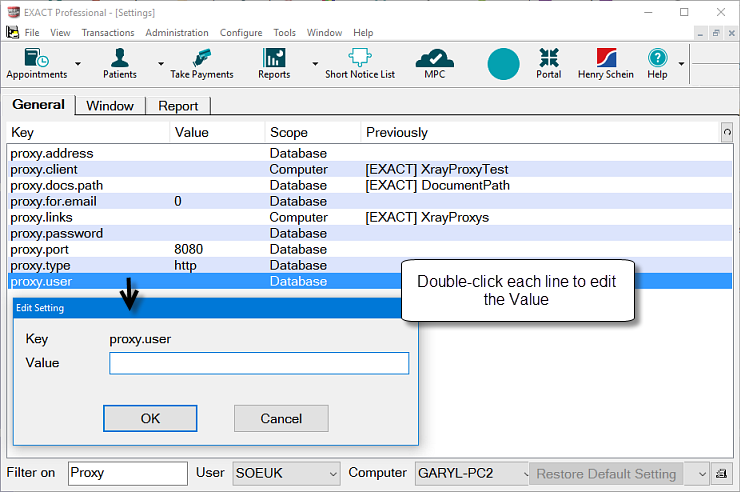Switch to the Window tab
The image size is (740, 492).
(110, 106)
